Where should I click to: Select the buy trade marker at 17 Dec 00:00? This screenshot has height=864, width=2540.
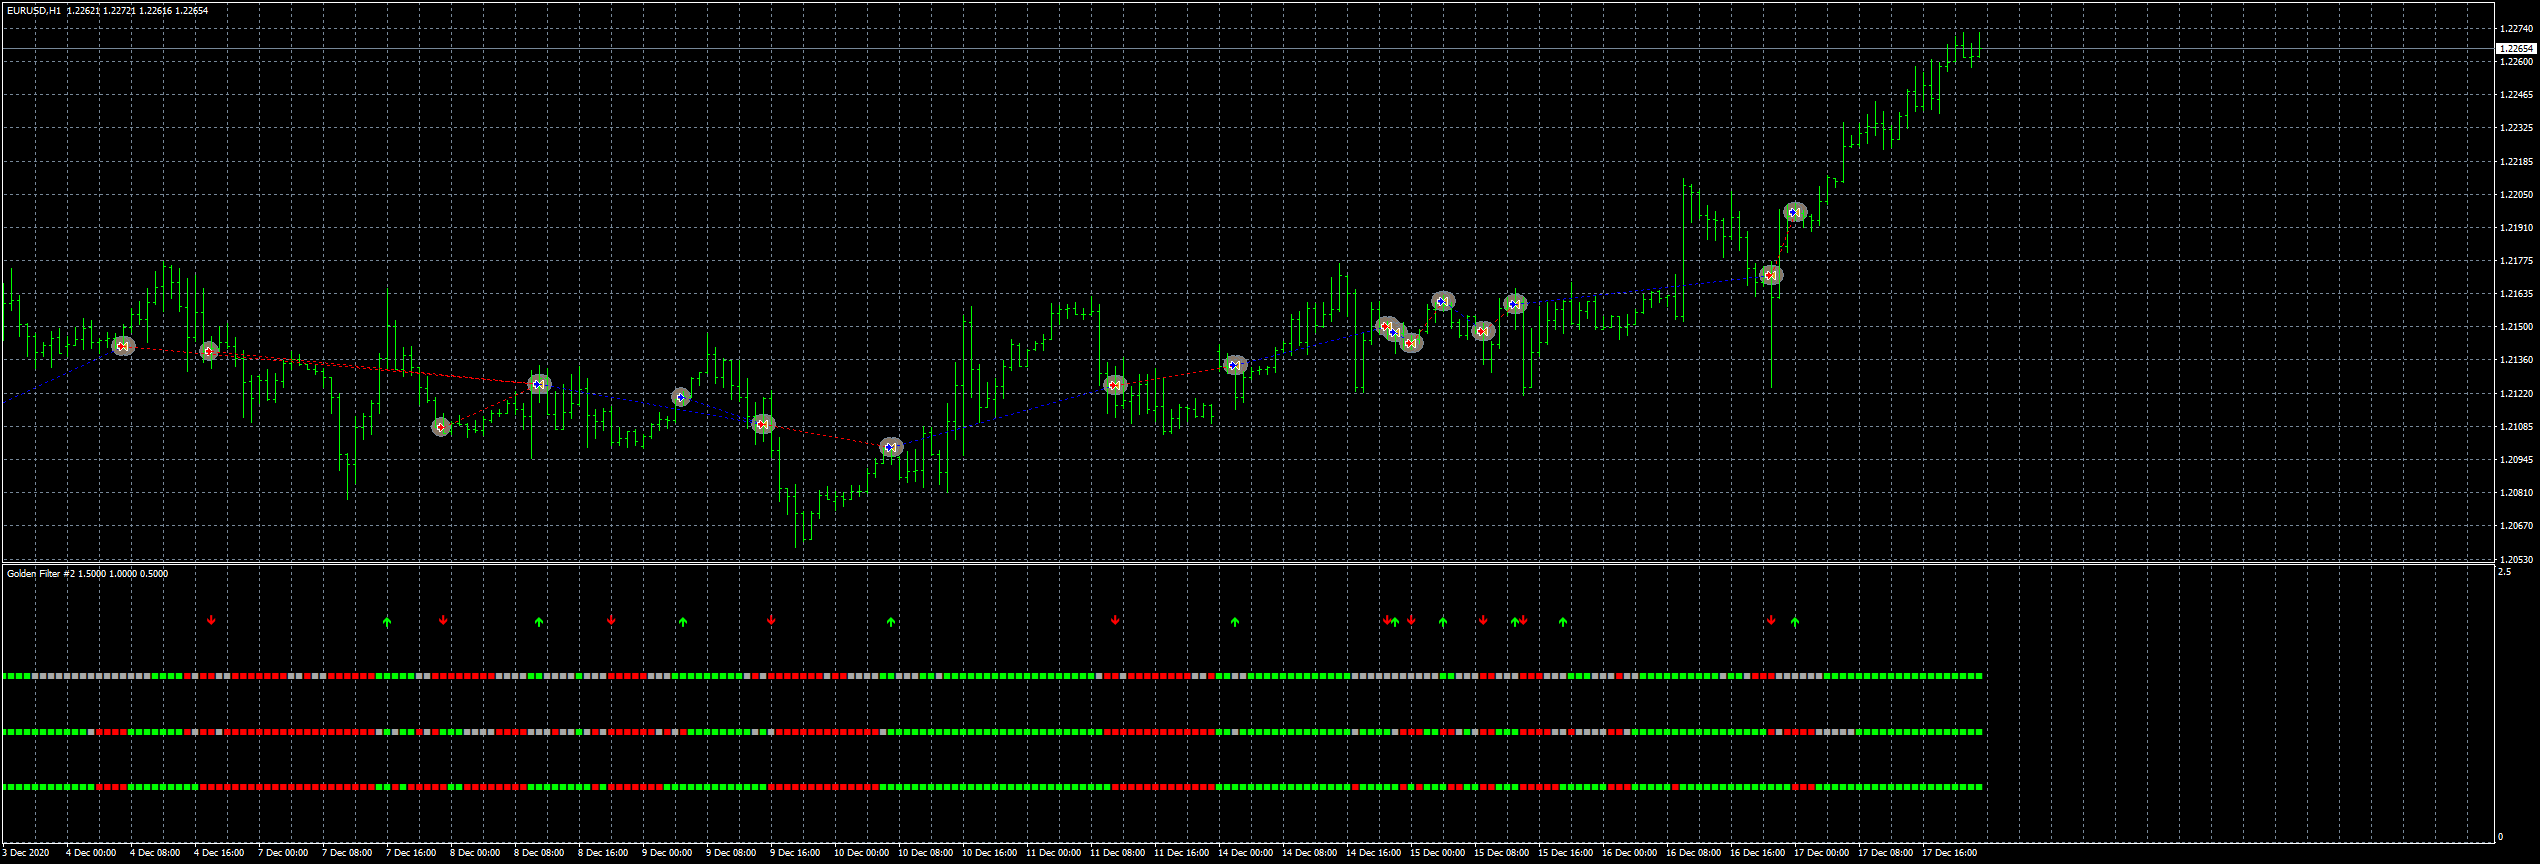(1795, 212)
